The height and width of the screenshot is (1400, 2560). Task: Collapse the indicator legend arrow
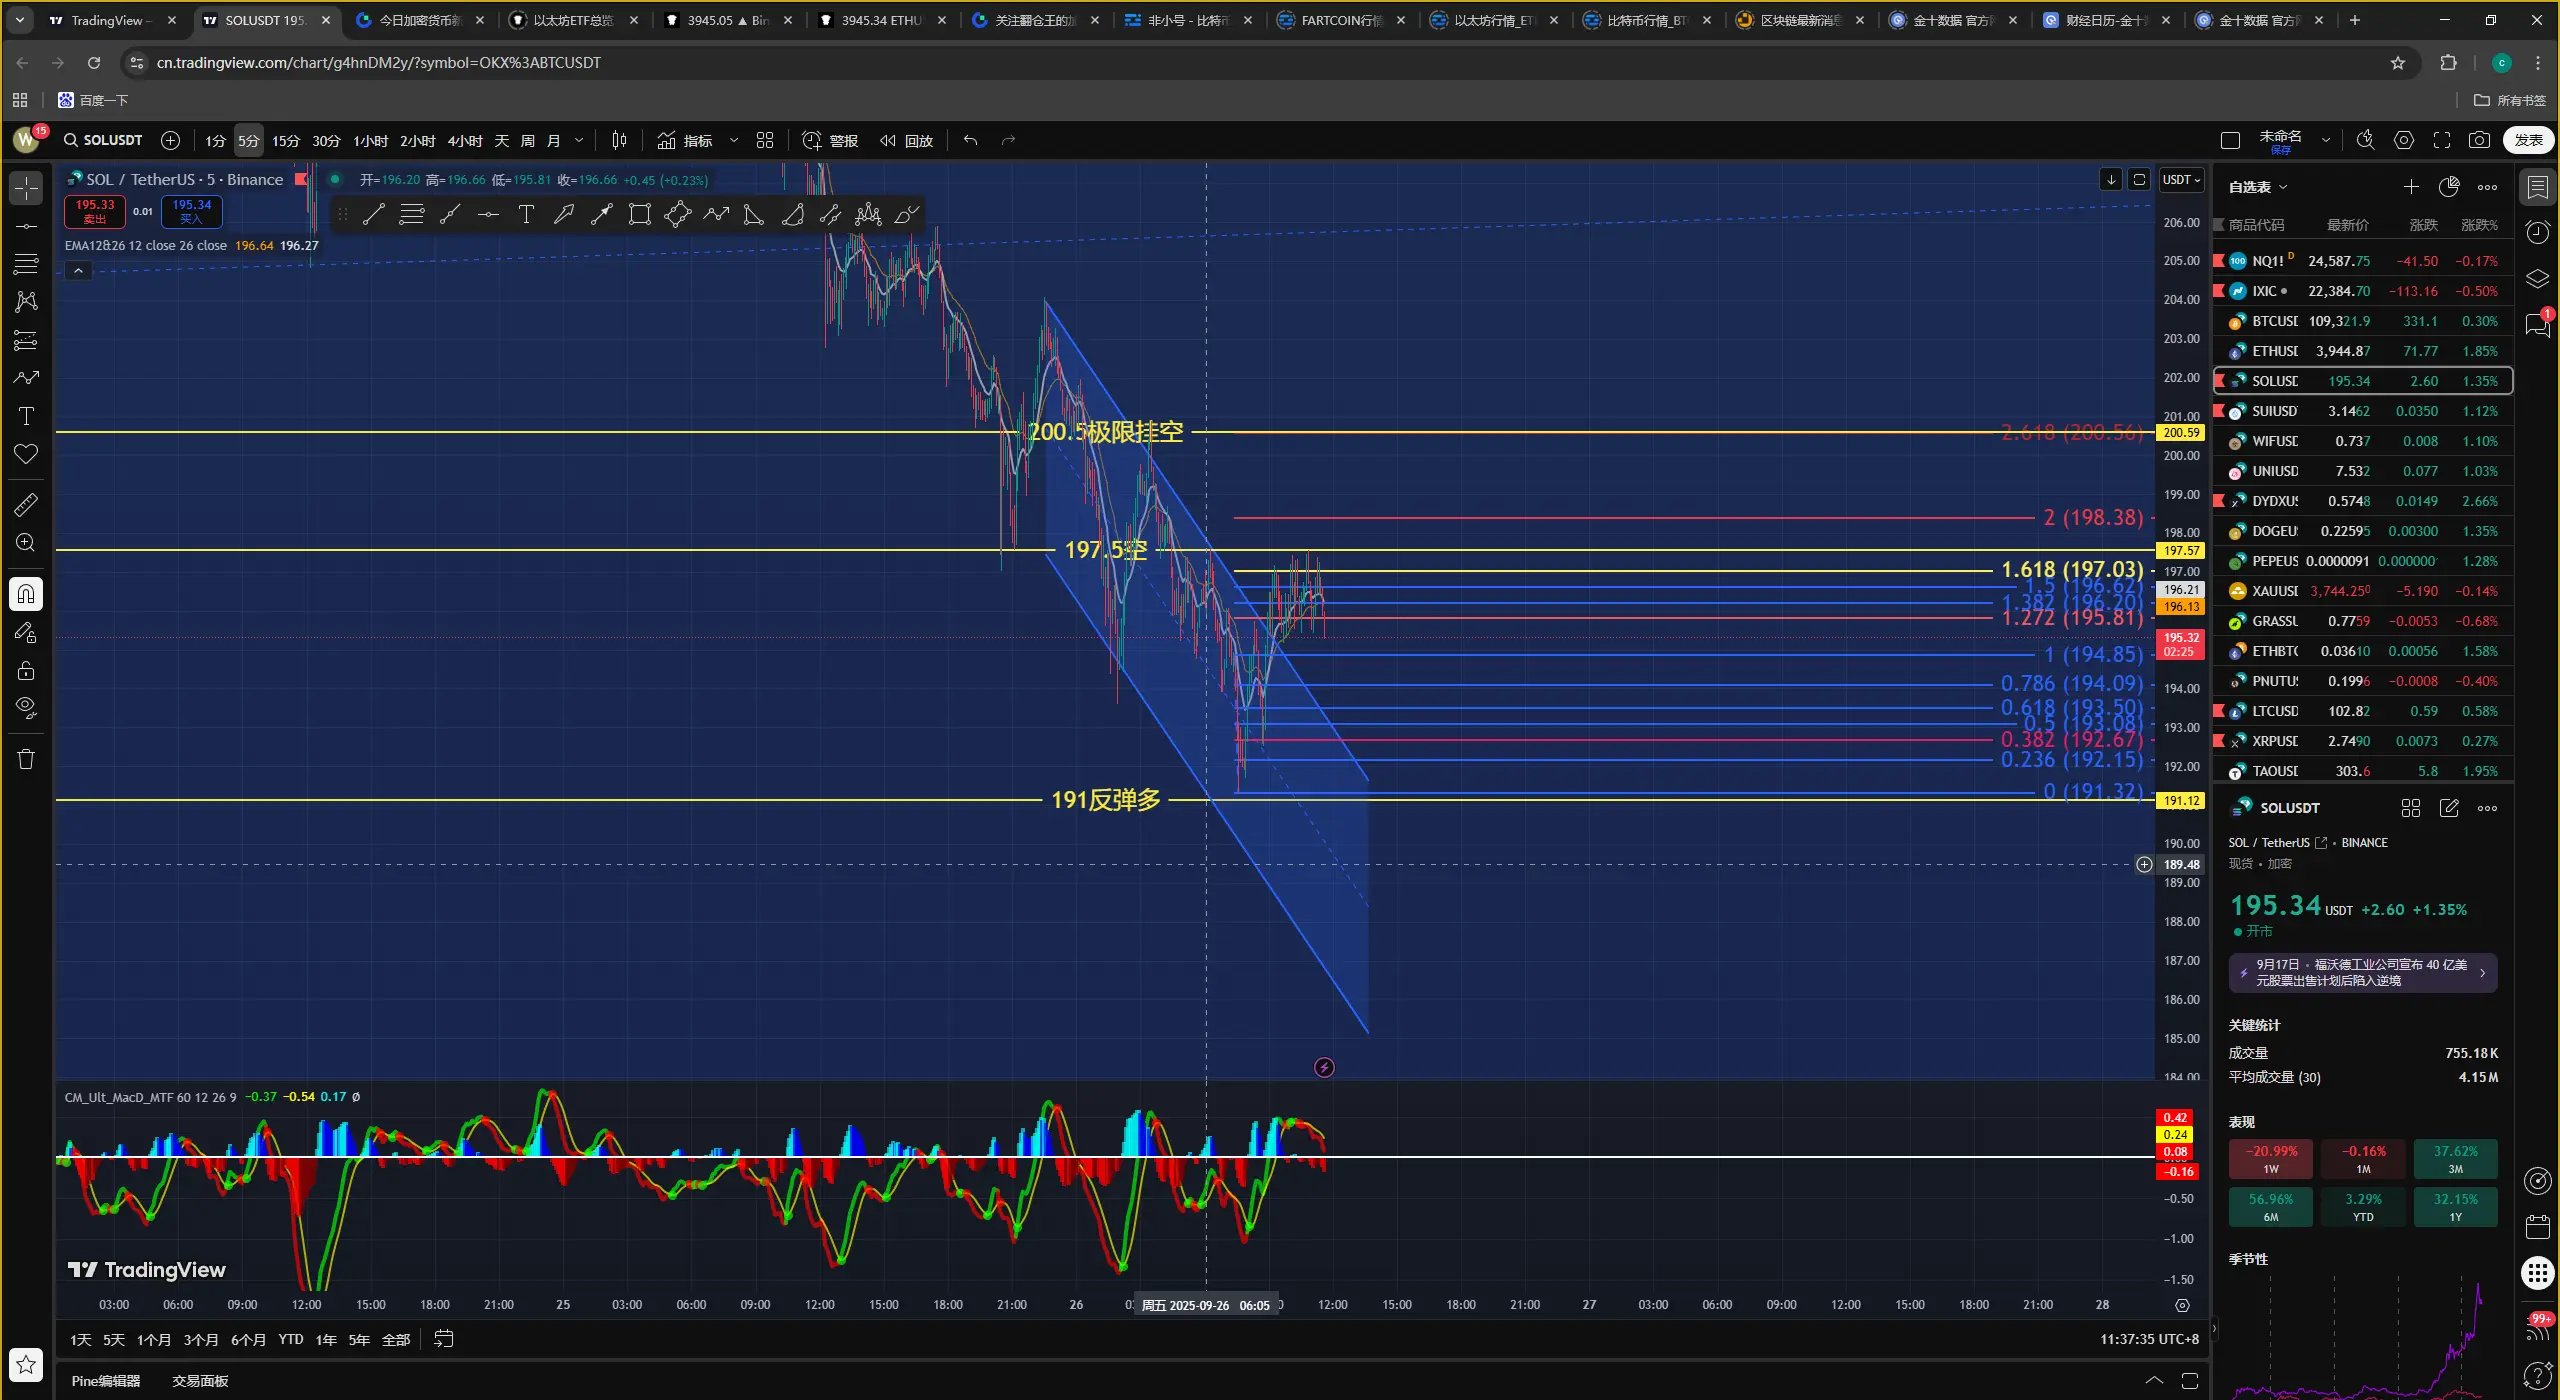[x=78, y=271]
